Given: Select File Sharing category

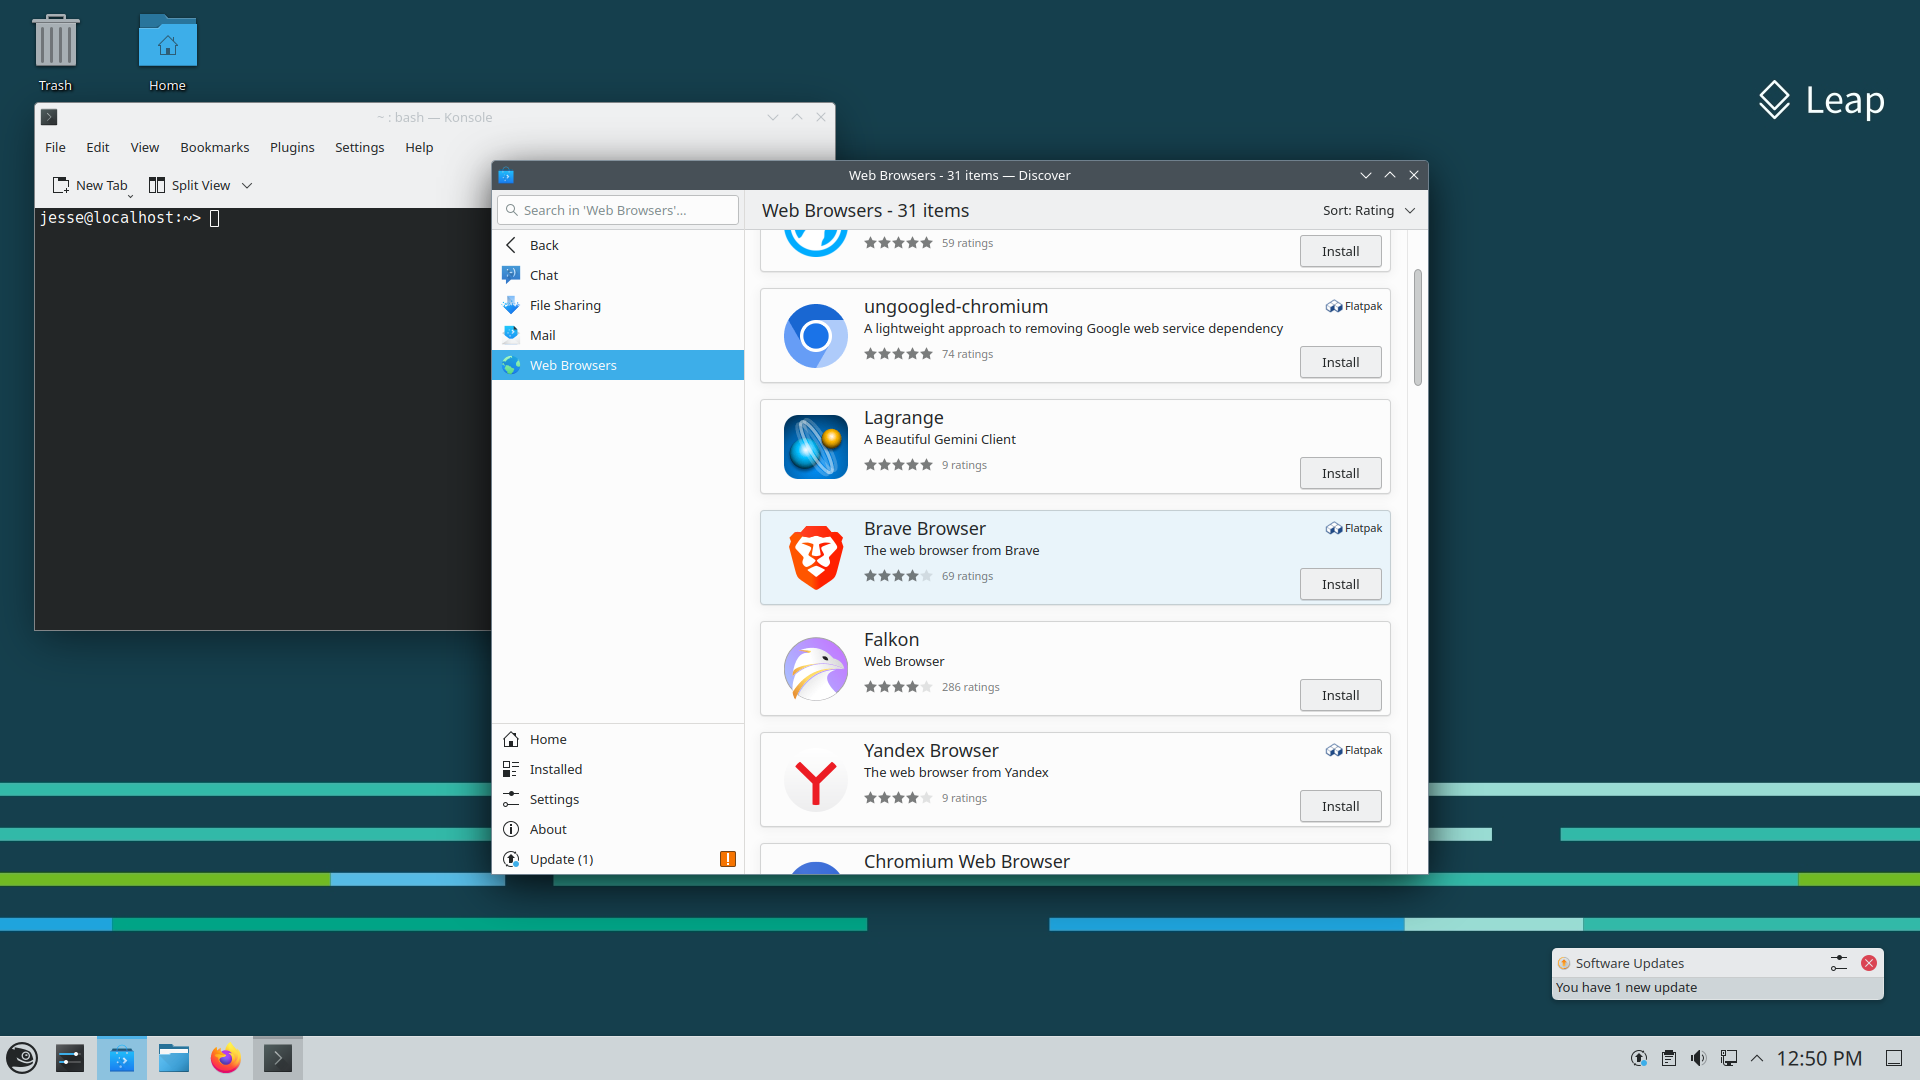Looking at the screenshot, I should pyautogui.click(x=618, y=305).
